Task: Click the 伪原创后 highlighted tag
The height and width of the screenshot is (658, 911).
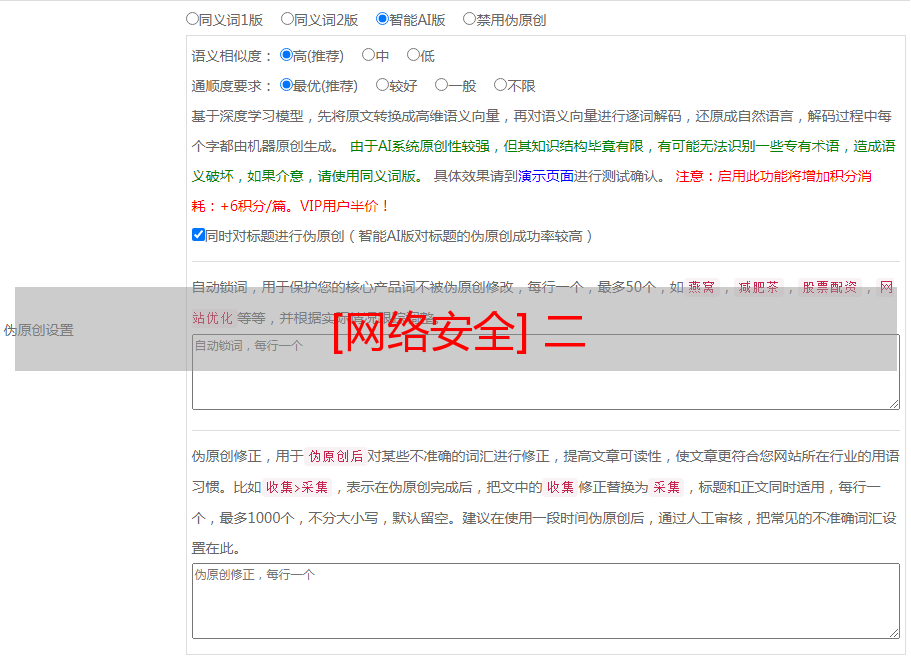Action: coord(336,456)
